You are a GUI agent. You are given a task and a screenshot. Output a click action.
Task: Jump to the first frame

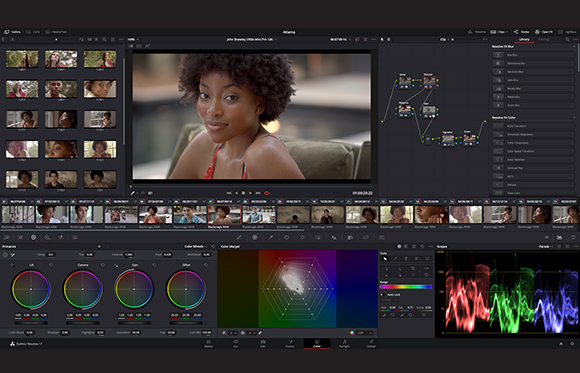229,193
